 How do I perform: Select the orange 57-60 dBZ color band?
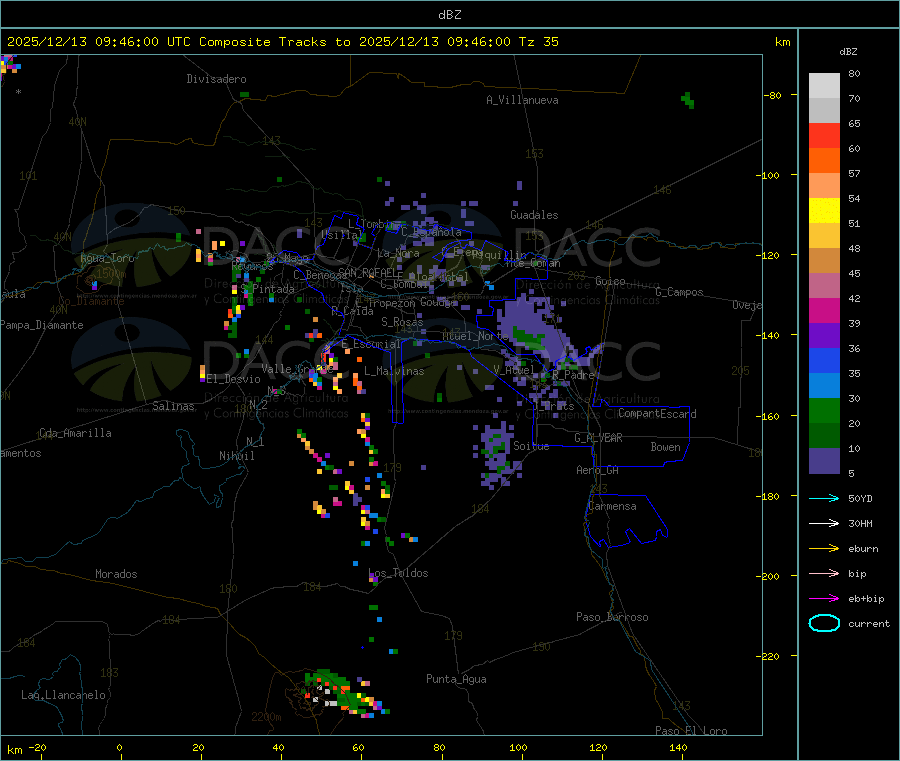[x=824, y=161]
